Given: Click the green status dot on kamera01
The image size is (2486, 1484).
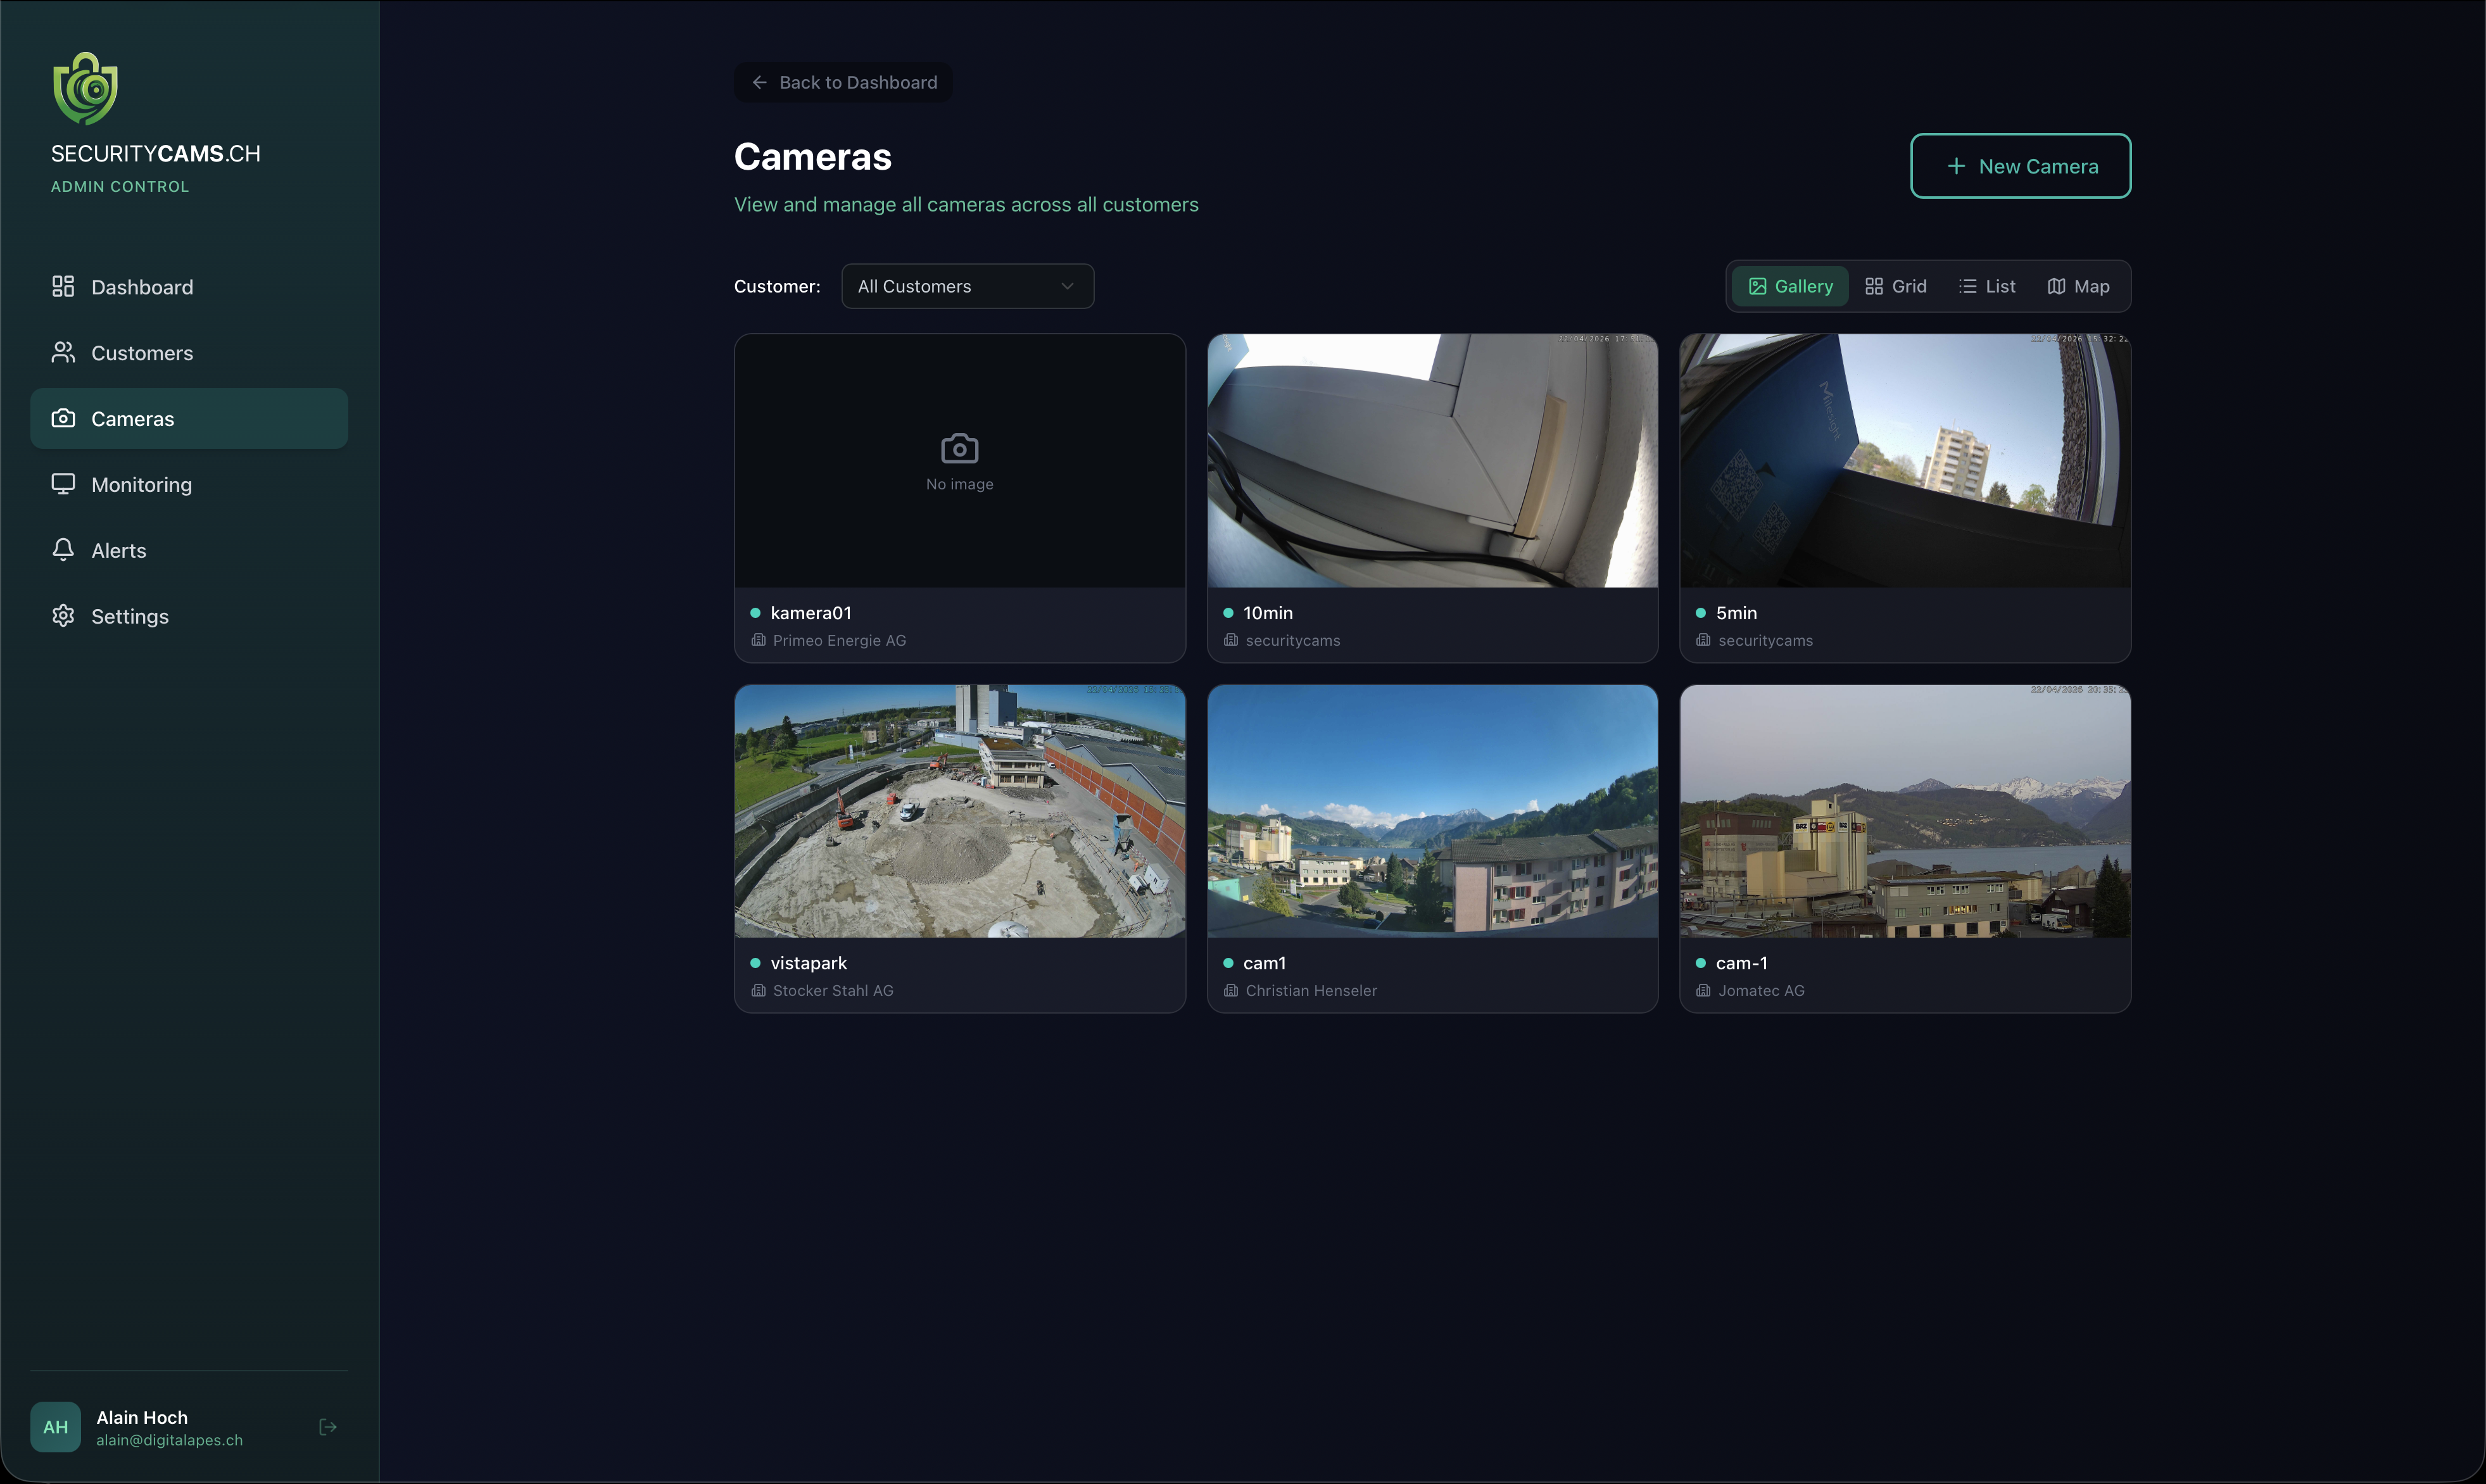Looking at the screenshot, I should [756, 612].
